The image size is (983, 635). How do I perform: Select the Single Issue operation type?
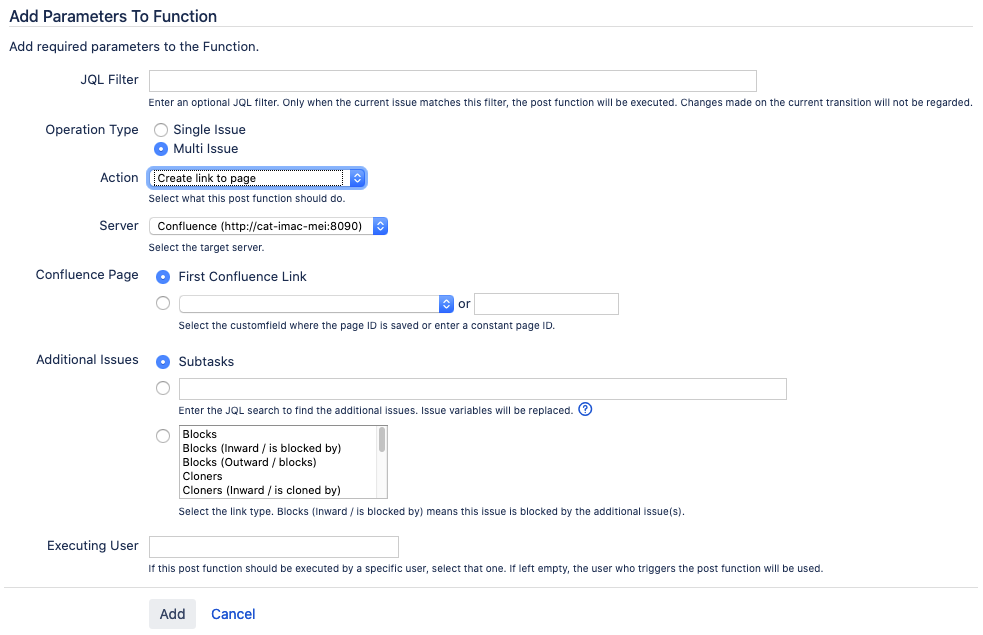tap(161, 130)
